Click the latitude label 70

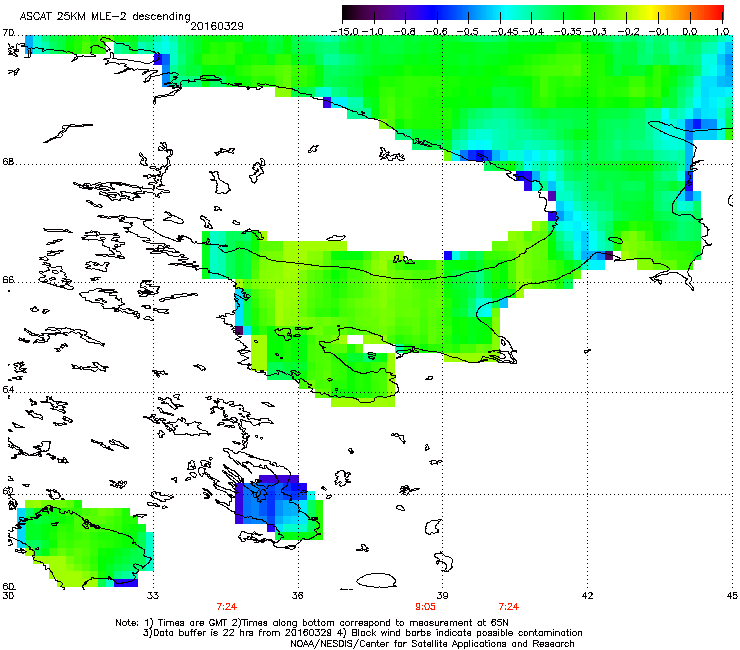coord(8,33)
